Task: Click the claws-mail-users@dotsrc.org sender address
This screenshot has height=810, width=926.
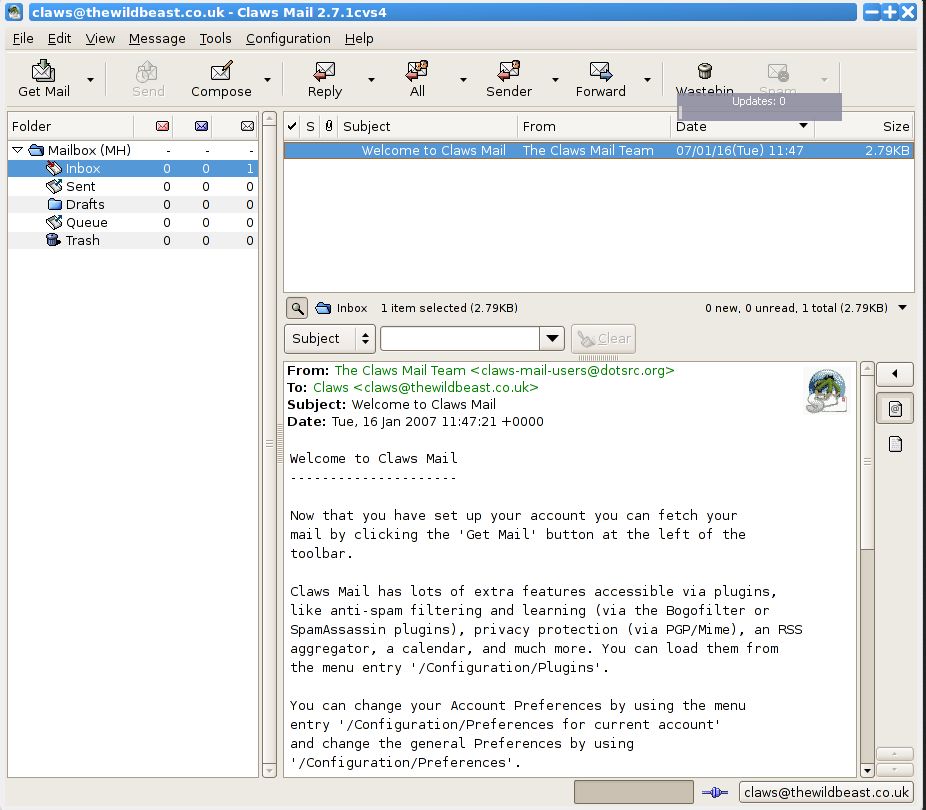Action: 572,370
